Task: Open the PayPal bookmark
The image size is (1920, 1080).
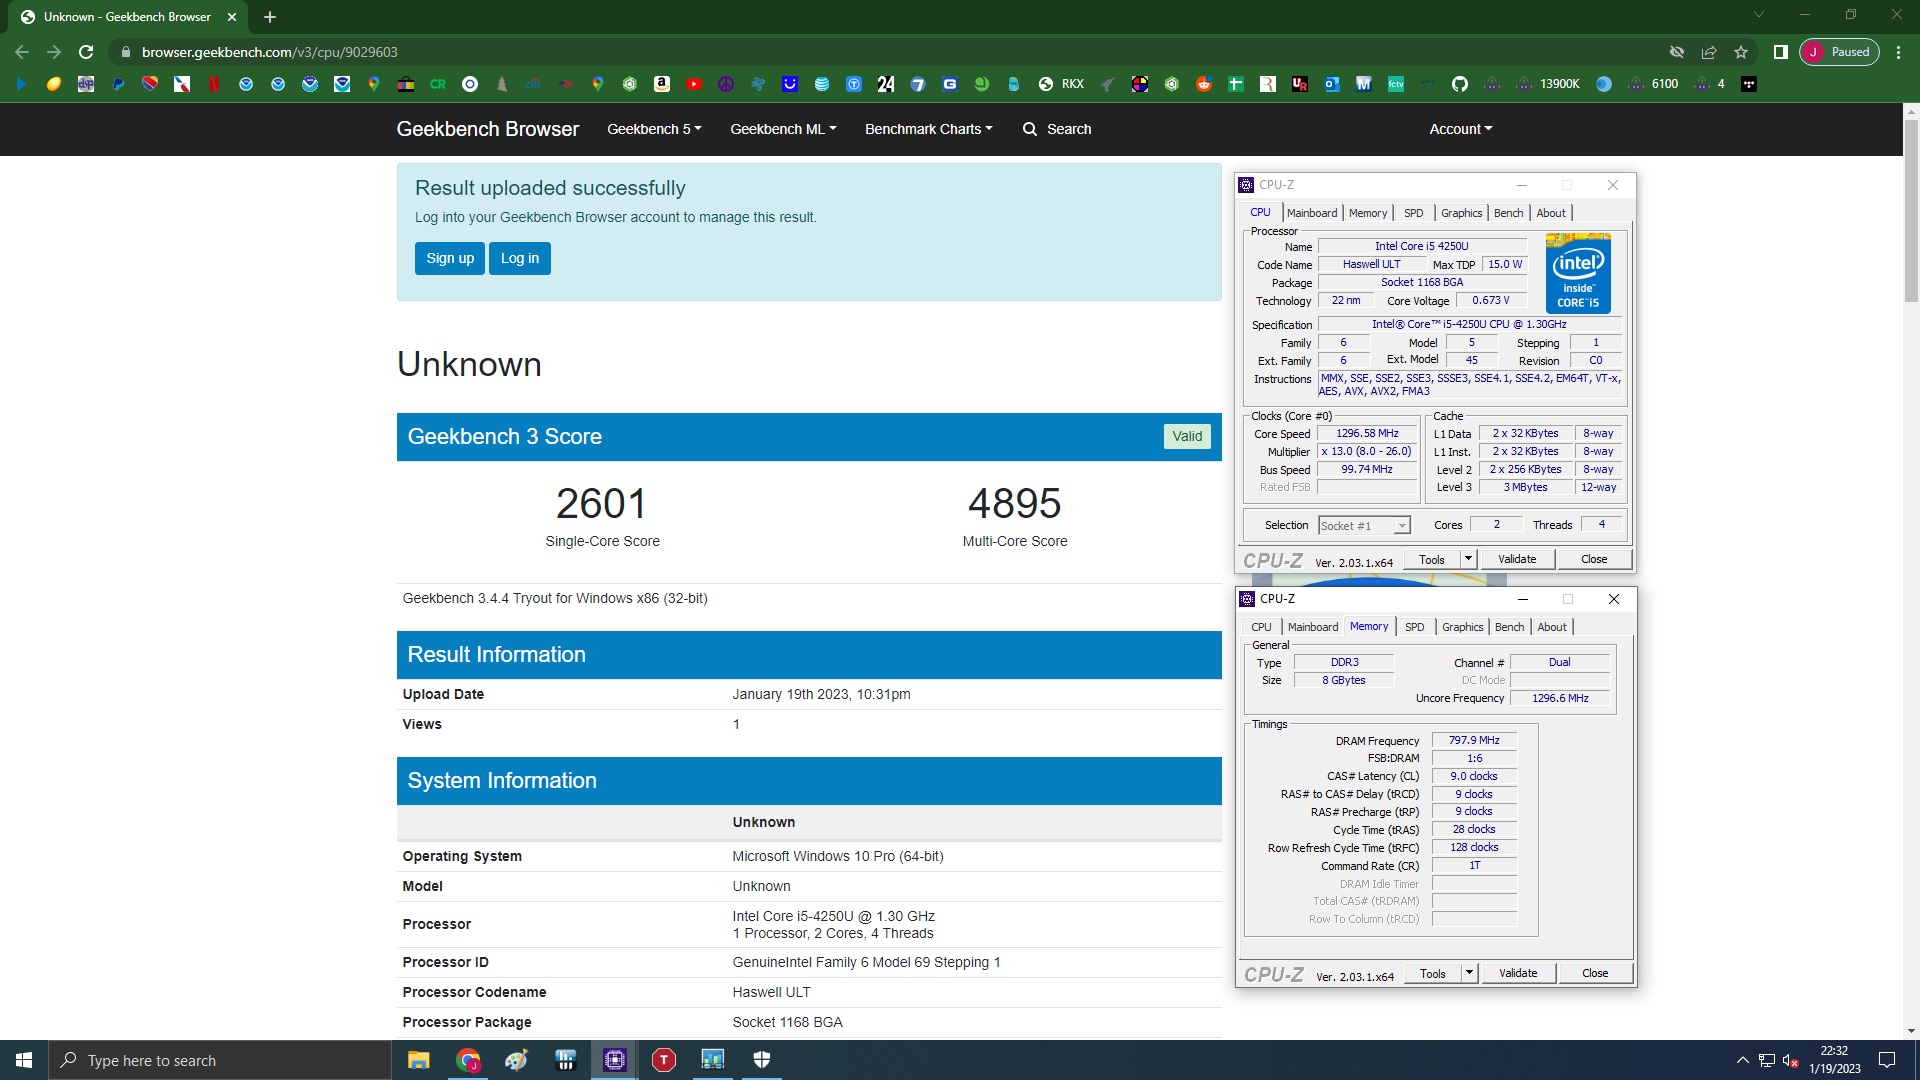Action: pyautogui.click(x=118, y=84)
